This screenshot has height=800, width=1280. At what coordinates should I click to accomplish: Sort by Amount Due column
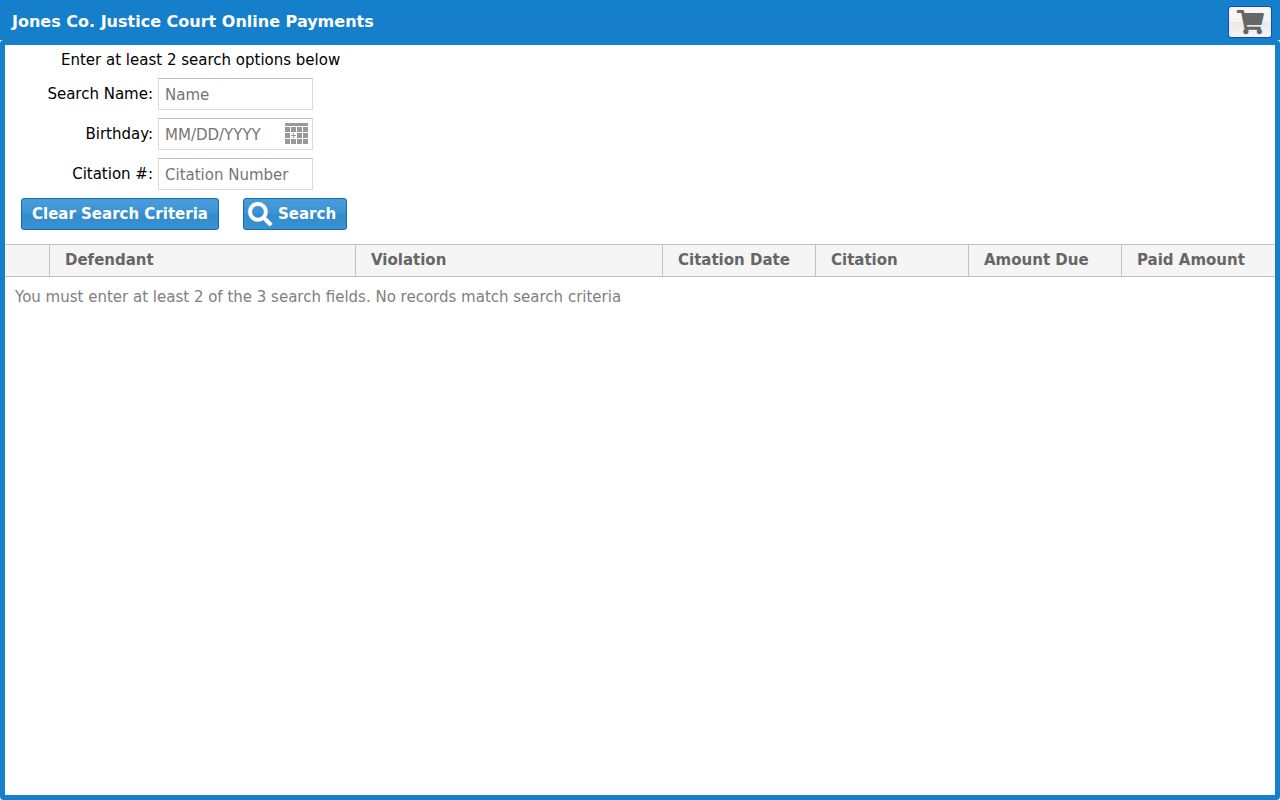1045,260
